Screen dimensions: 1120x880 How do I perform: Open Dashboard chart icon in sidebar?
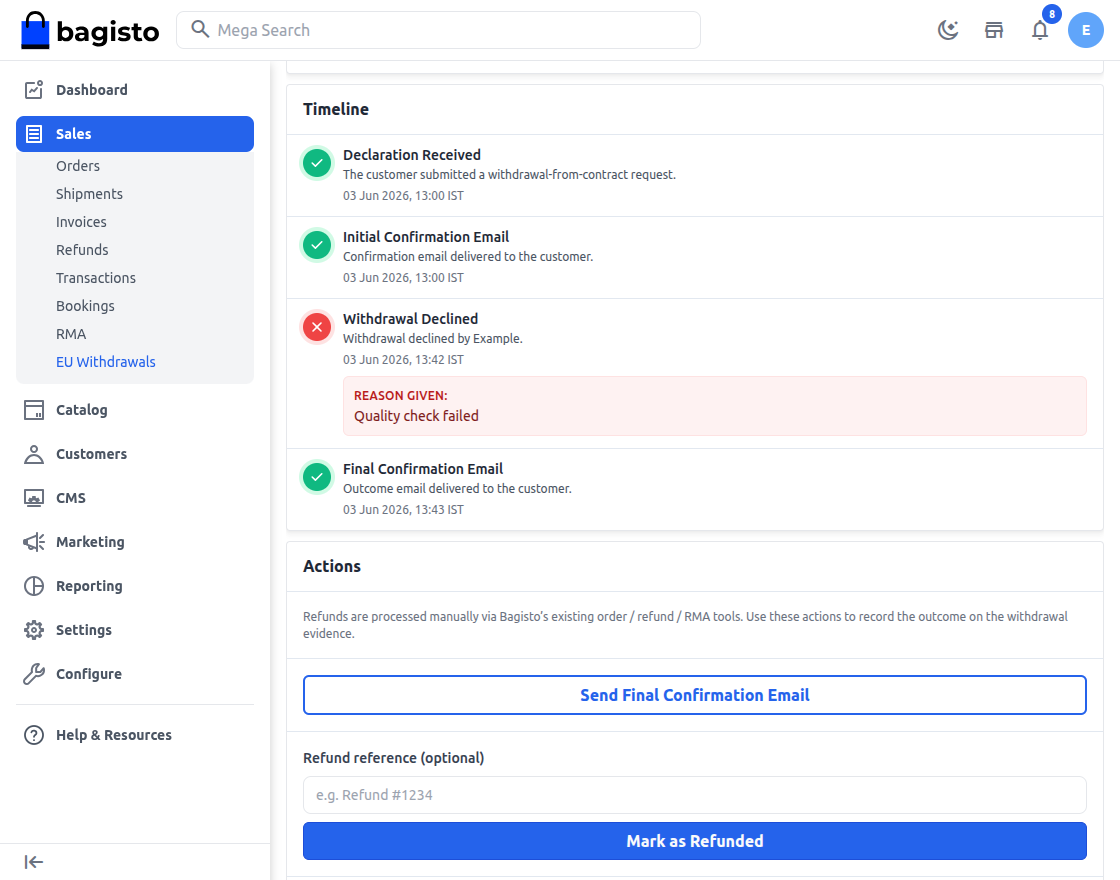34,89
